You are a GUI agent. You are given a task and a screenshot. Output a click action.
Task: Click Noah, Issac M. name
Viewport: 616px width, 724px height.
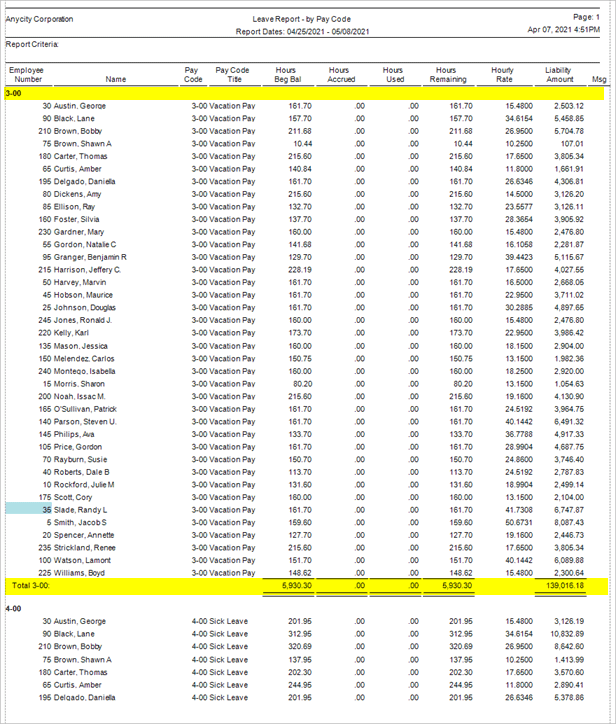pyautogui.click(x=79, y=396)
